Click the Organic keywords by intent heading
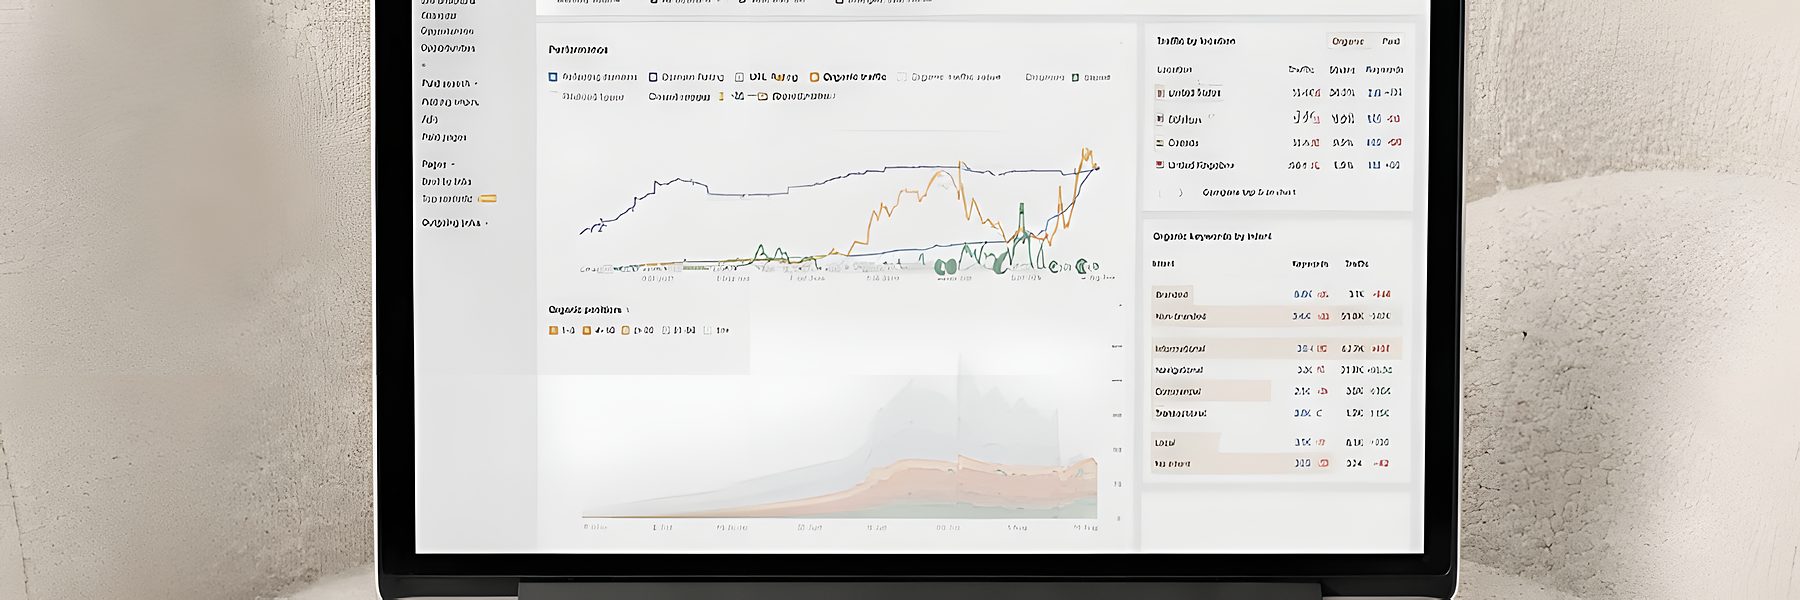The height and width of the screenshot is (600, 1800). click(1212, 237)
